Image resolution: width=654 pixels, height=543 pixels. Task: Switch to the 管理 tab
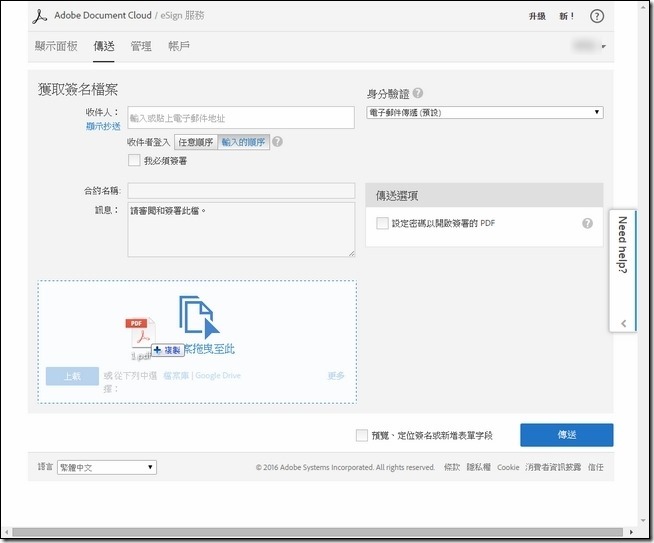[141, 46]
